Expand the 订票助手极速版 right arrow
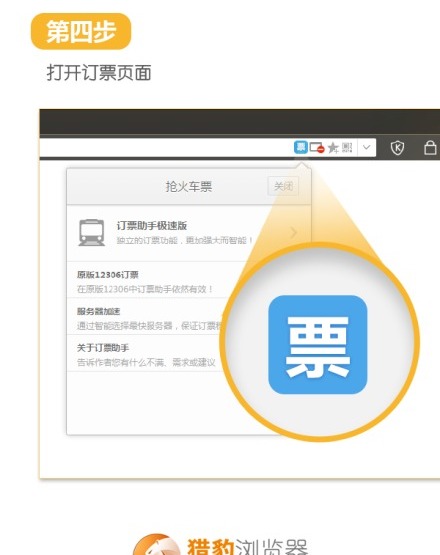Viewport: 440px width, 555px height. click(293, 233)
